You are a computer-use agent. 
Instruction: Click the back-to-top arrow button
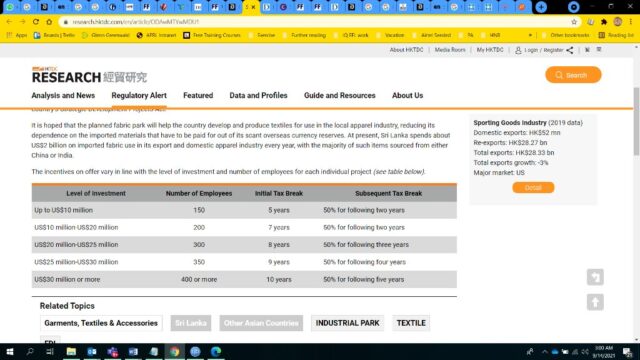pos(595,302)
